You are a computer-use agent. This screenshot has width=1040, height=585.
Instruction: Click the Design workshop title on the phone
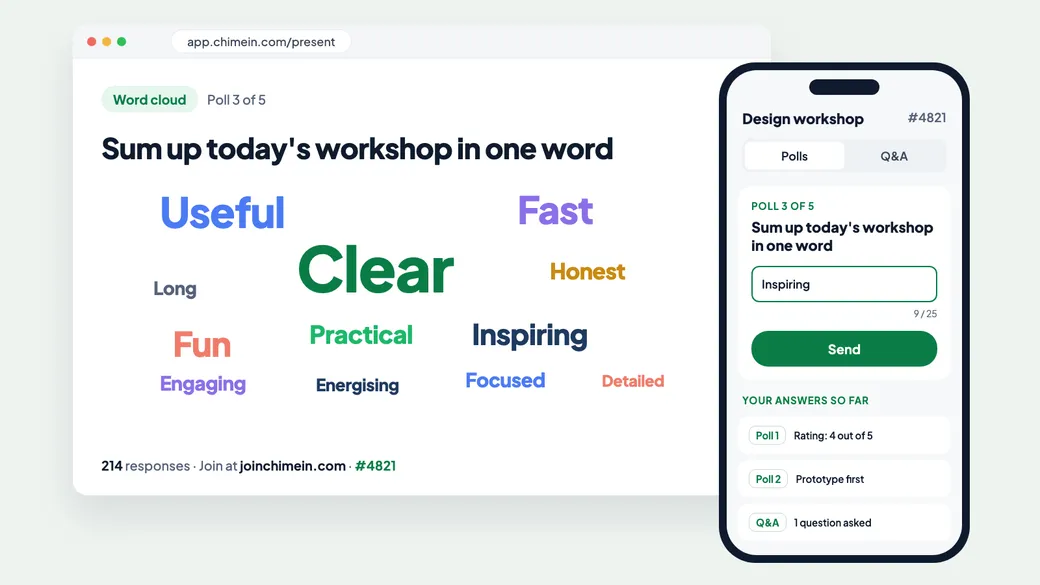pos(803,119)
